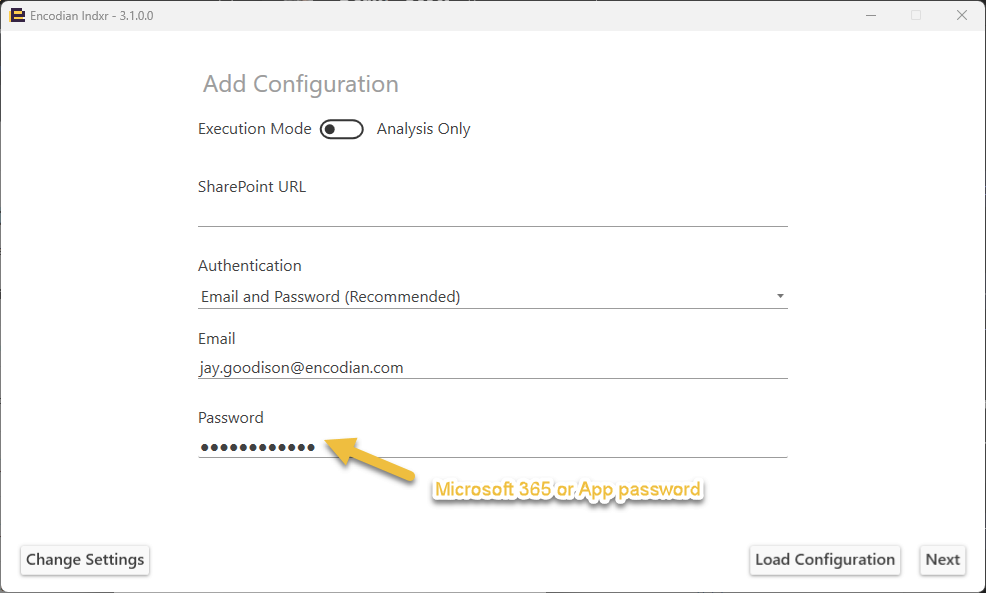Screen dimensions: 986x593
Task: Advance using the Next button
Action: pos(941,560)
